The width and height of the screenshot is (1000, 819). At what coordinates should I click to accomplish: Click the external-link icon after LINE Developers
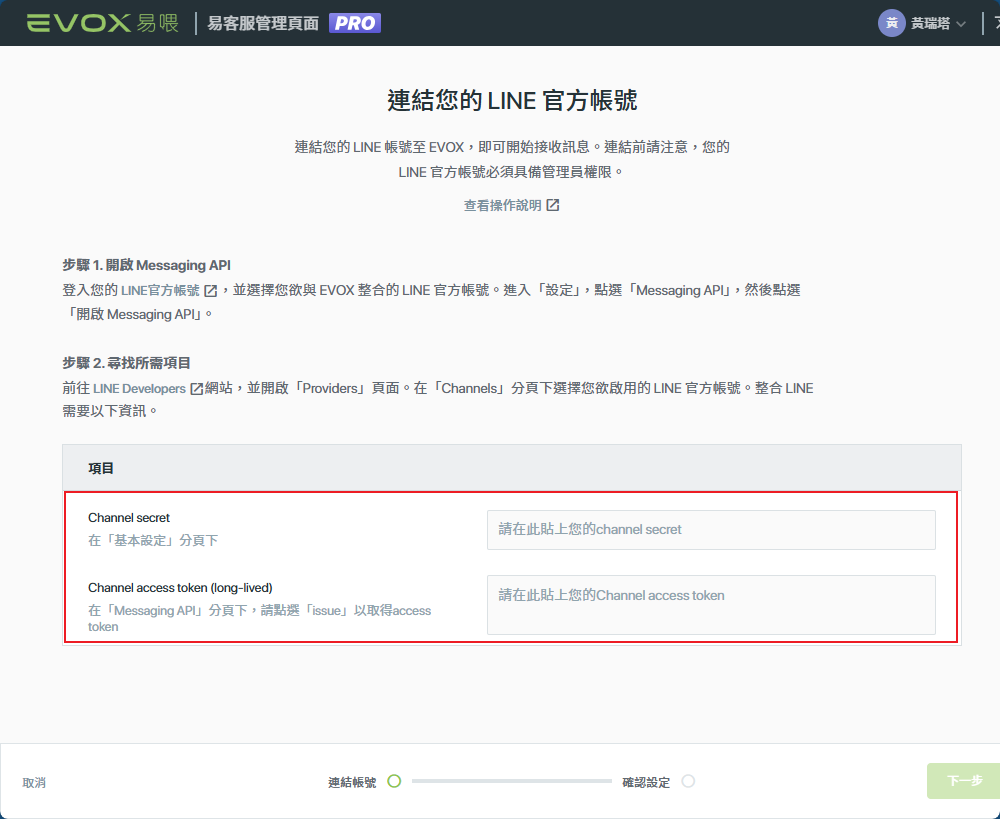196,388
